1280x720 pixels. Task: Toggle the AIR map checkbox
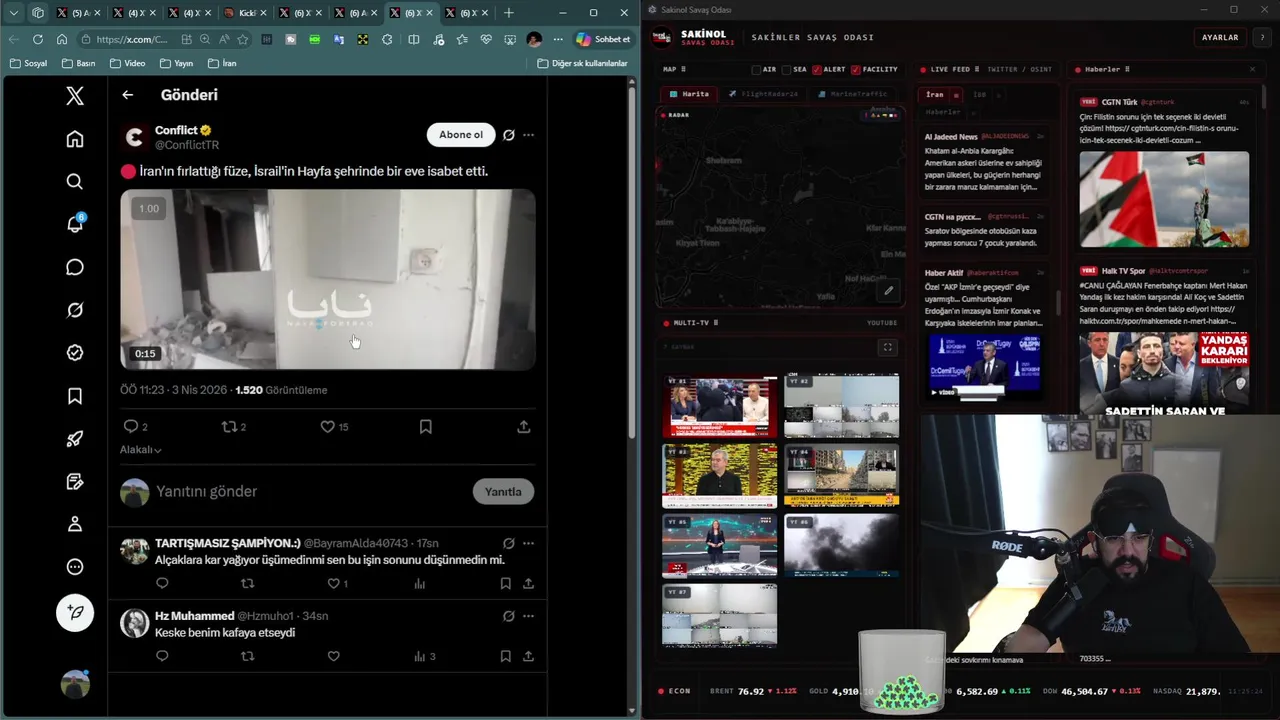756,70
